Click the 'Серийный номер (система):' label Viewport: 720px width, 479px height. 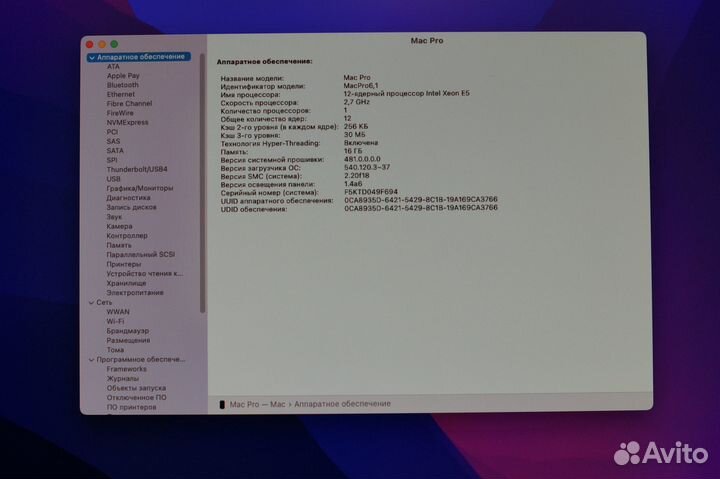click(x=269, y=193)
